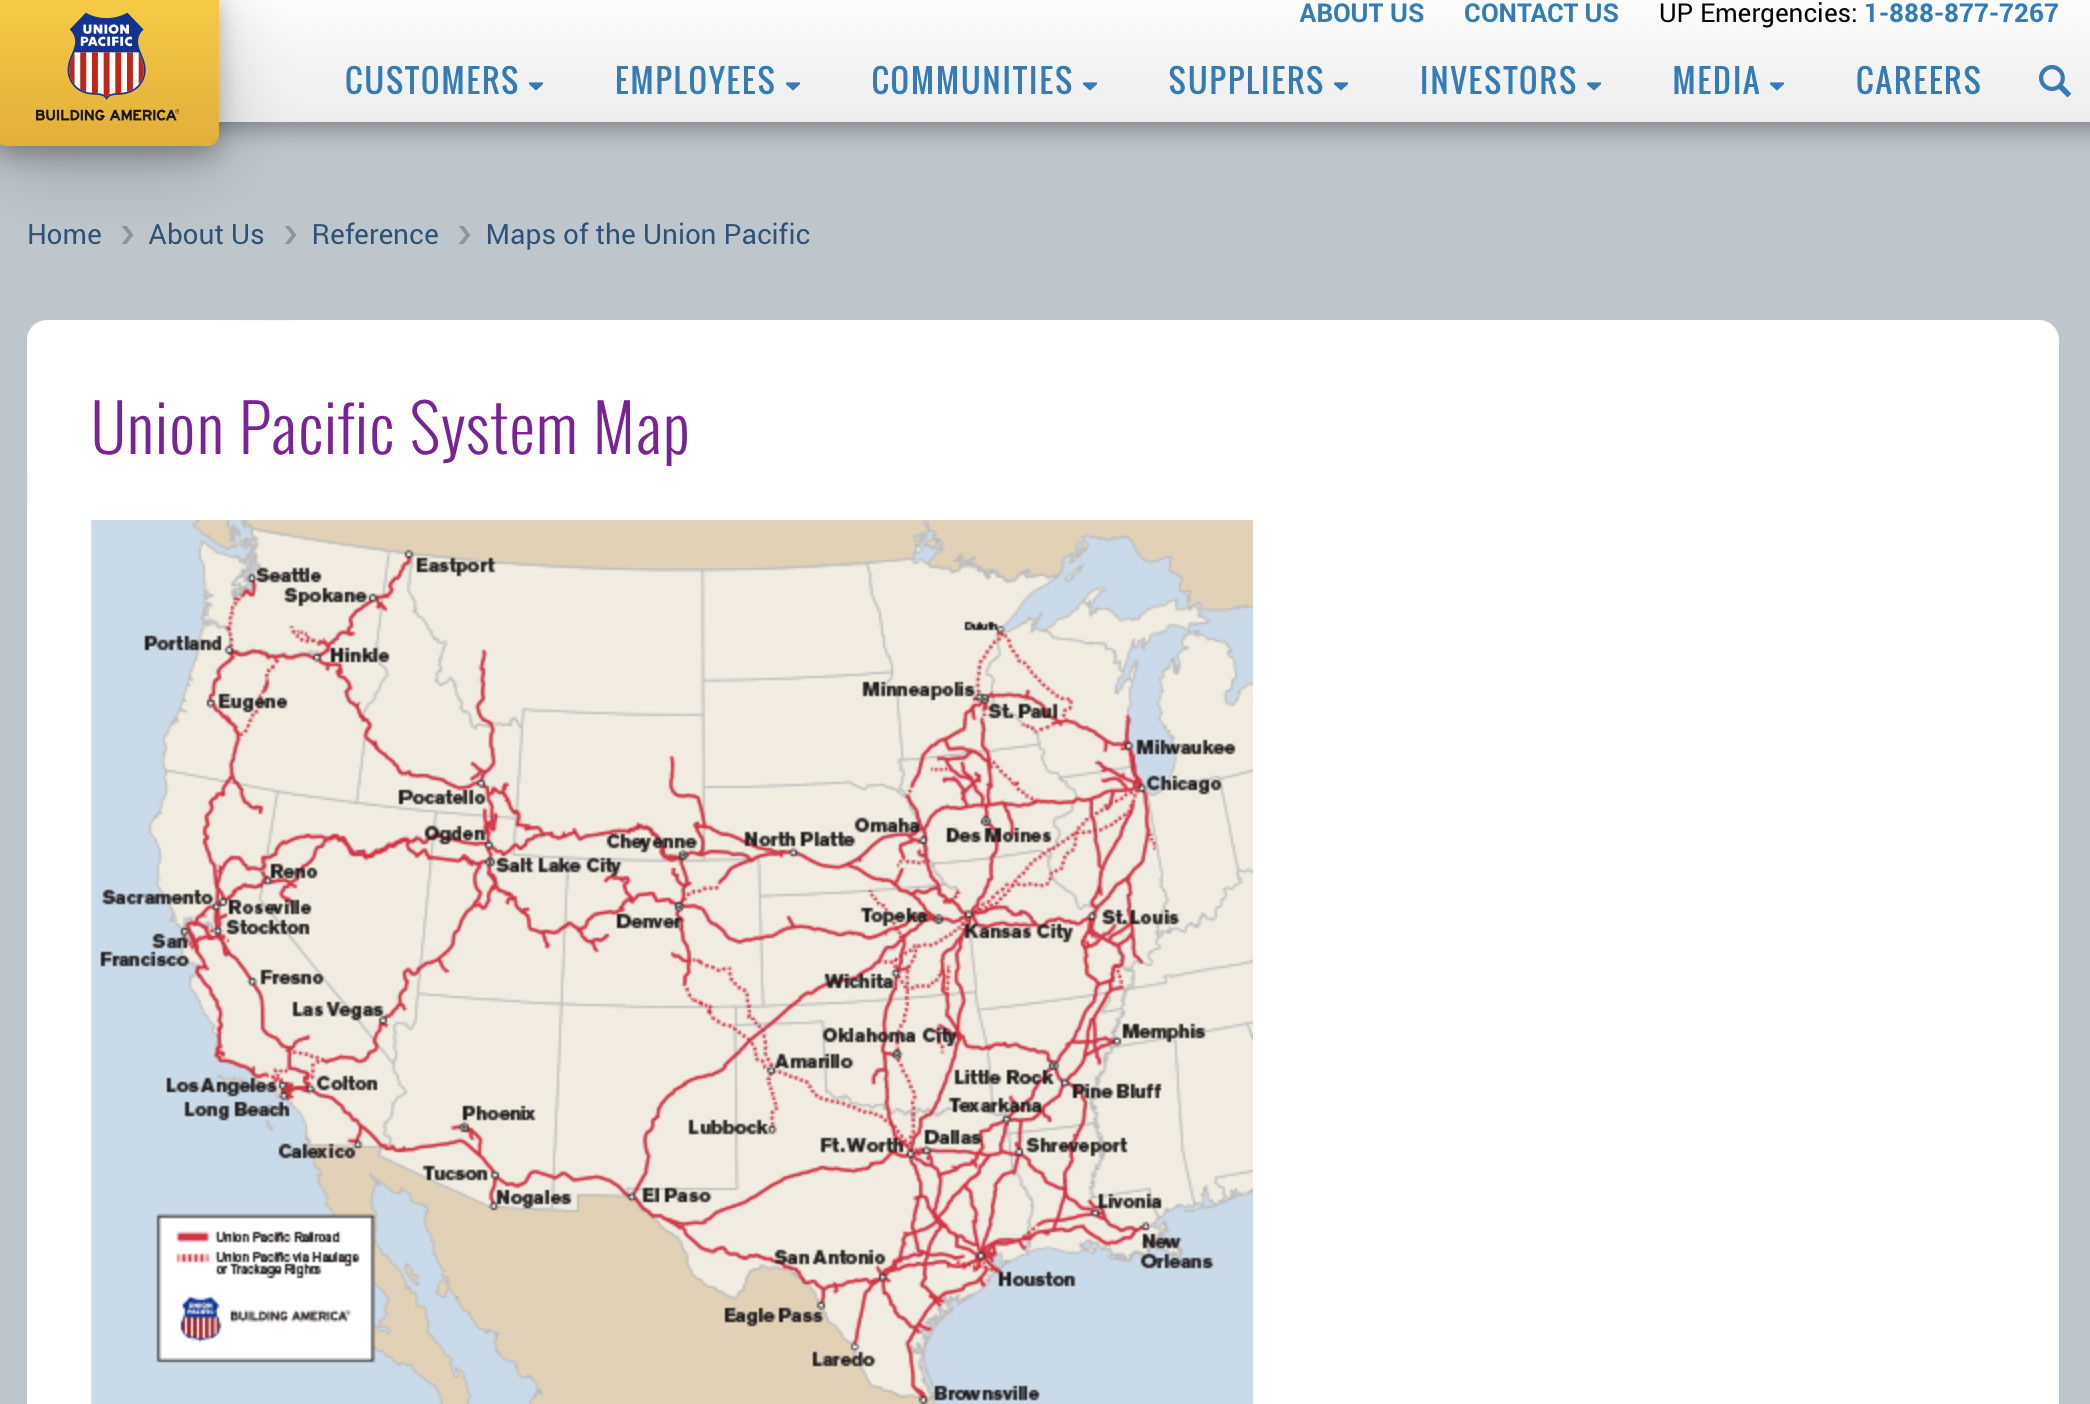
Task: Click the Salt Lake City label on map
Action: (558, 865)
